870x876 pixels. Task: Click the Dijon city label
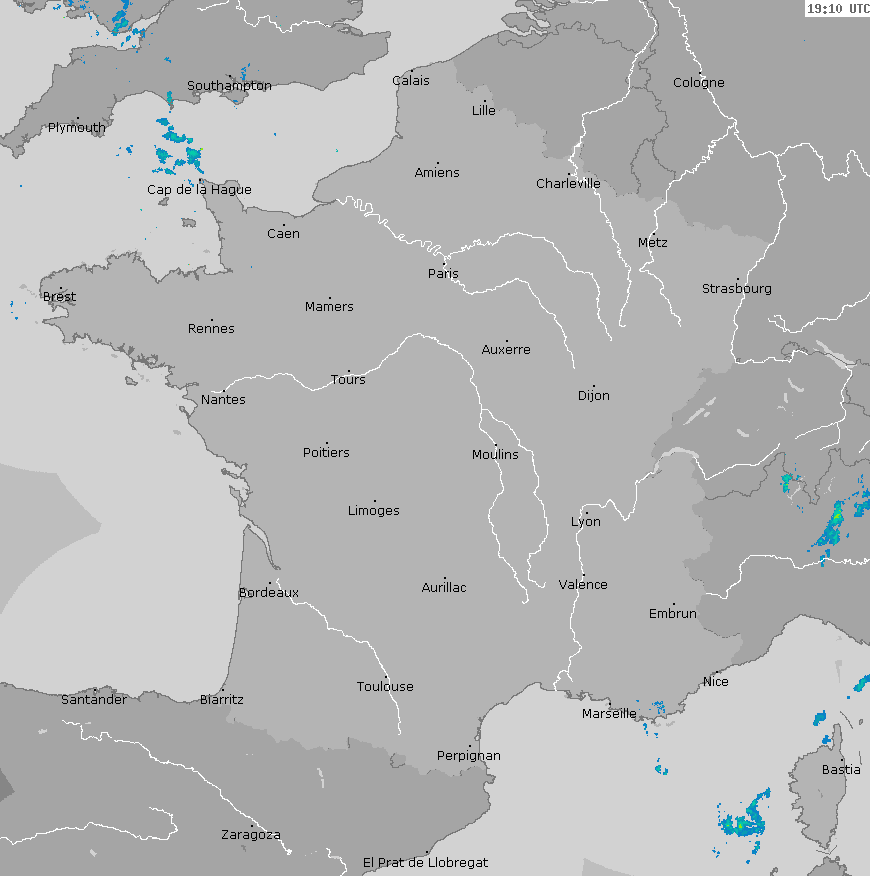tap(593, 396)
